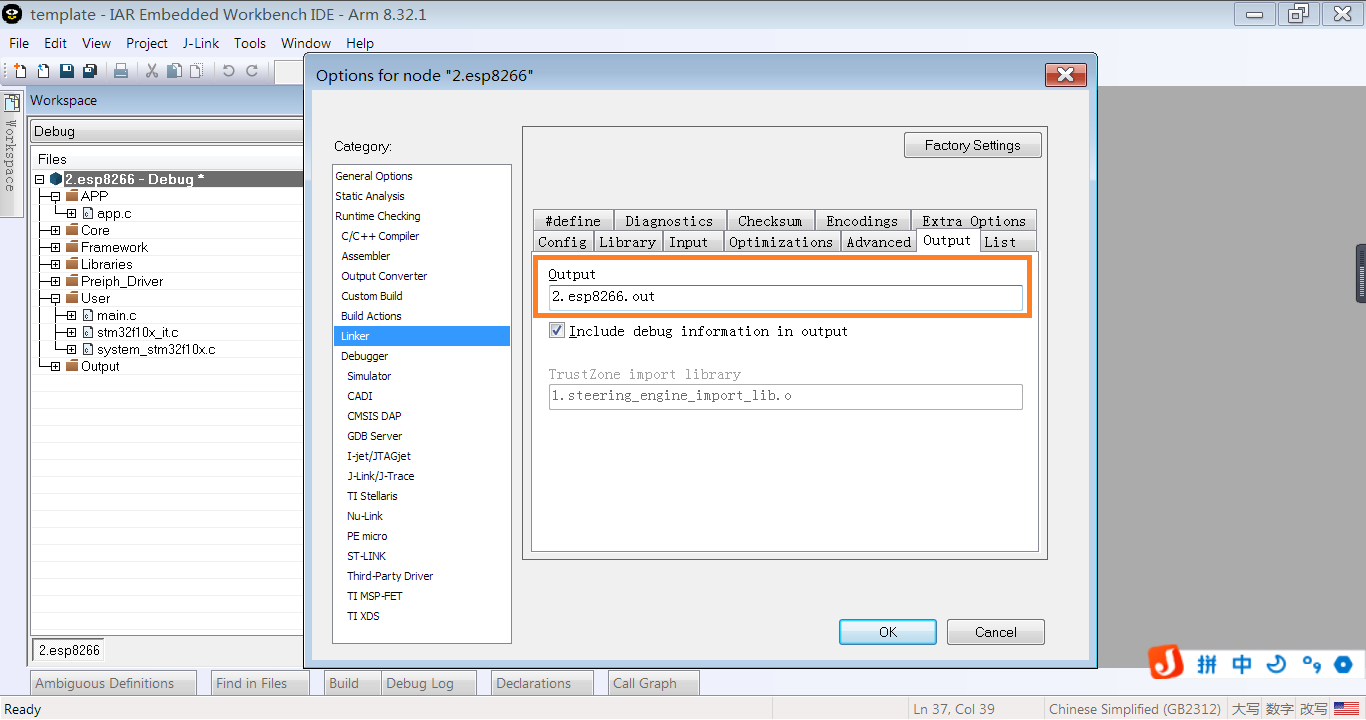The width and height of the screenshot is (1366, 720).
Task: Open the J-Link menu
Action: point(201,43)
